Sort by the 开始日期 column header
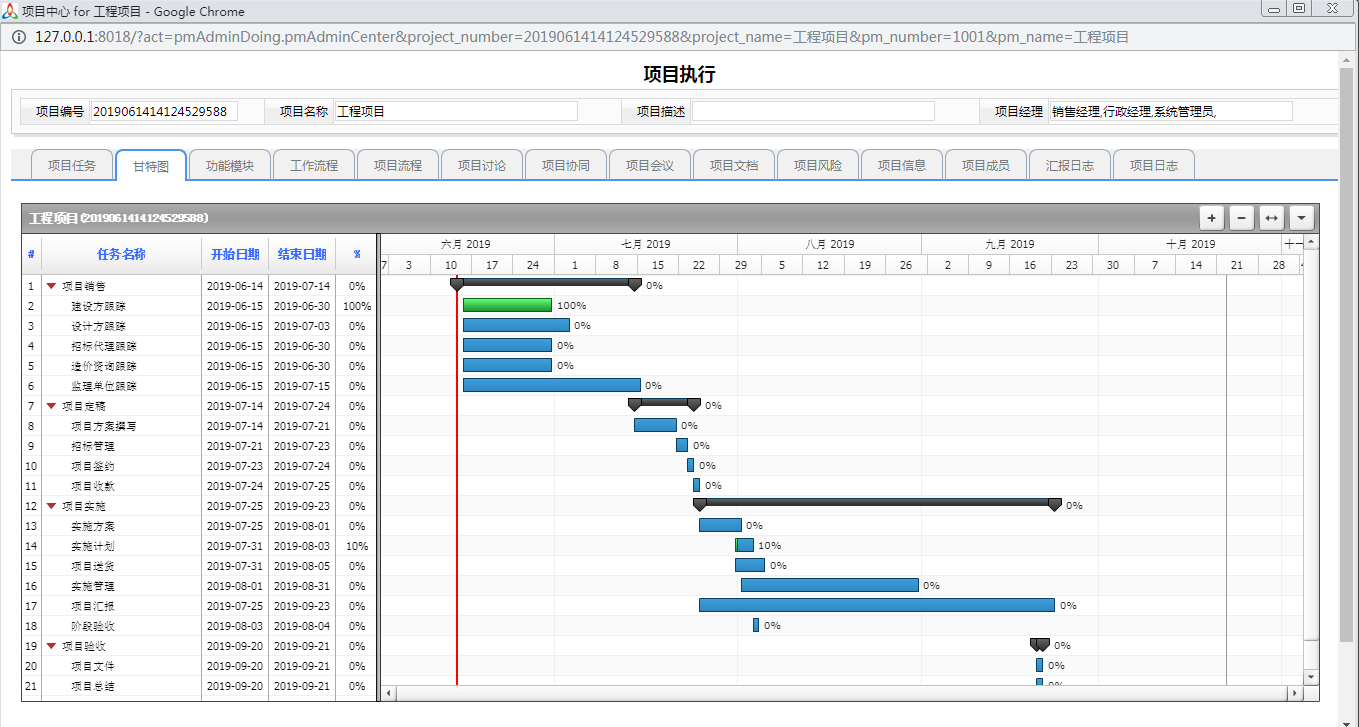 click(x=235, y=254)
